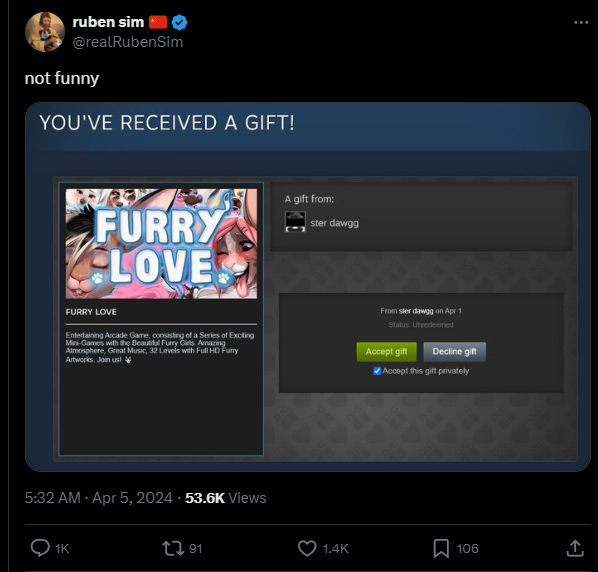The width and height of the screenshot is (598, 572).
Task: Click the 53.6K Views count
Action: coord(226,498)
